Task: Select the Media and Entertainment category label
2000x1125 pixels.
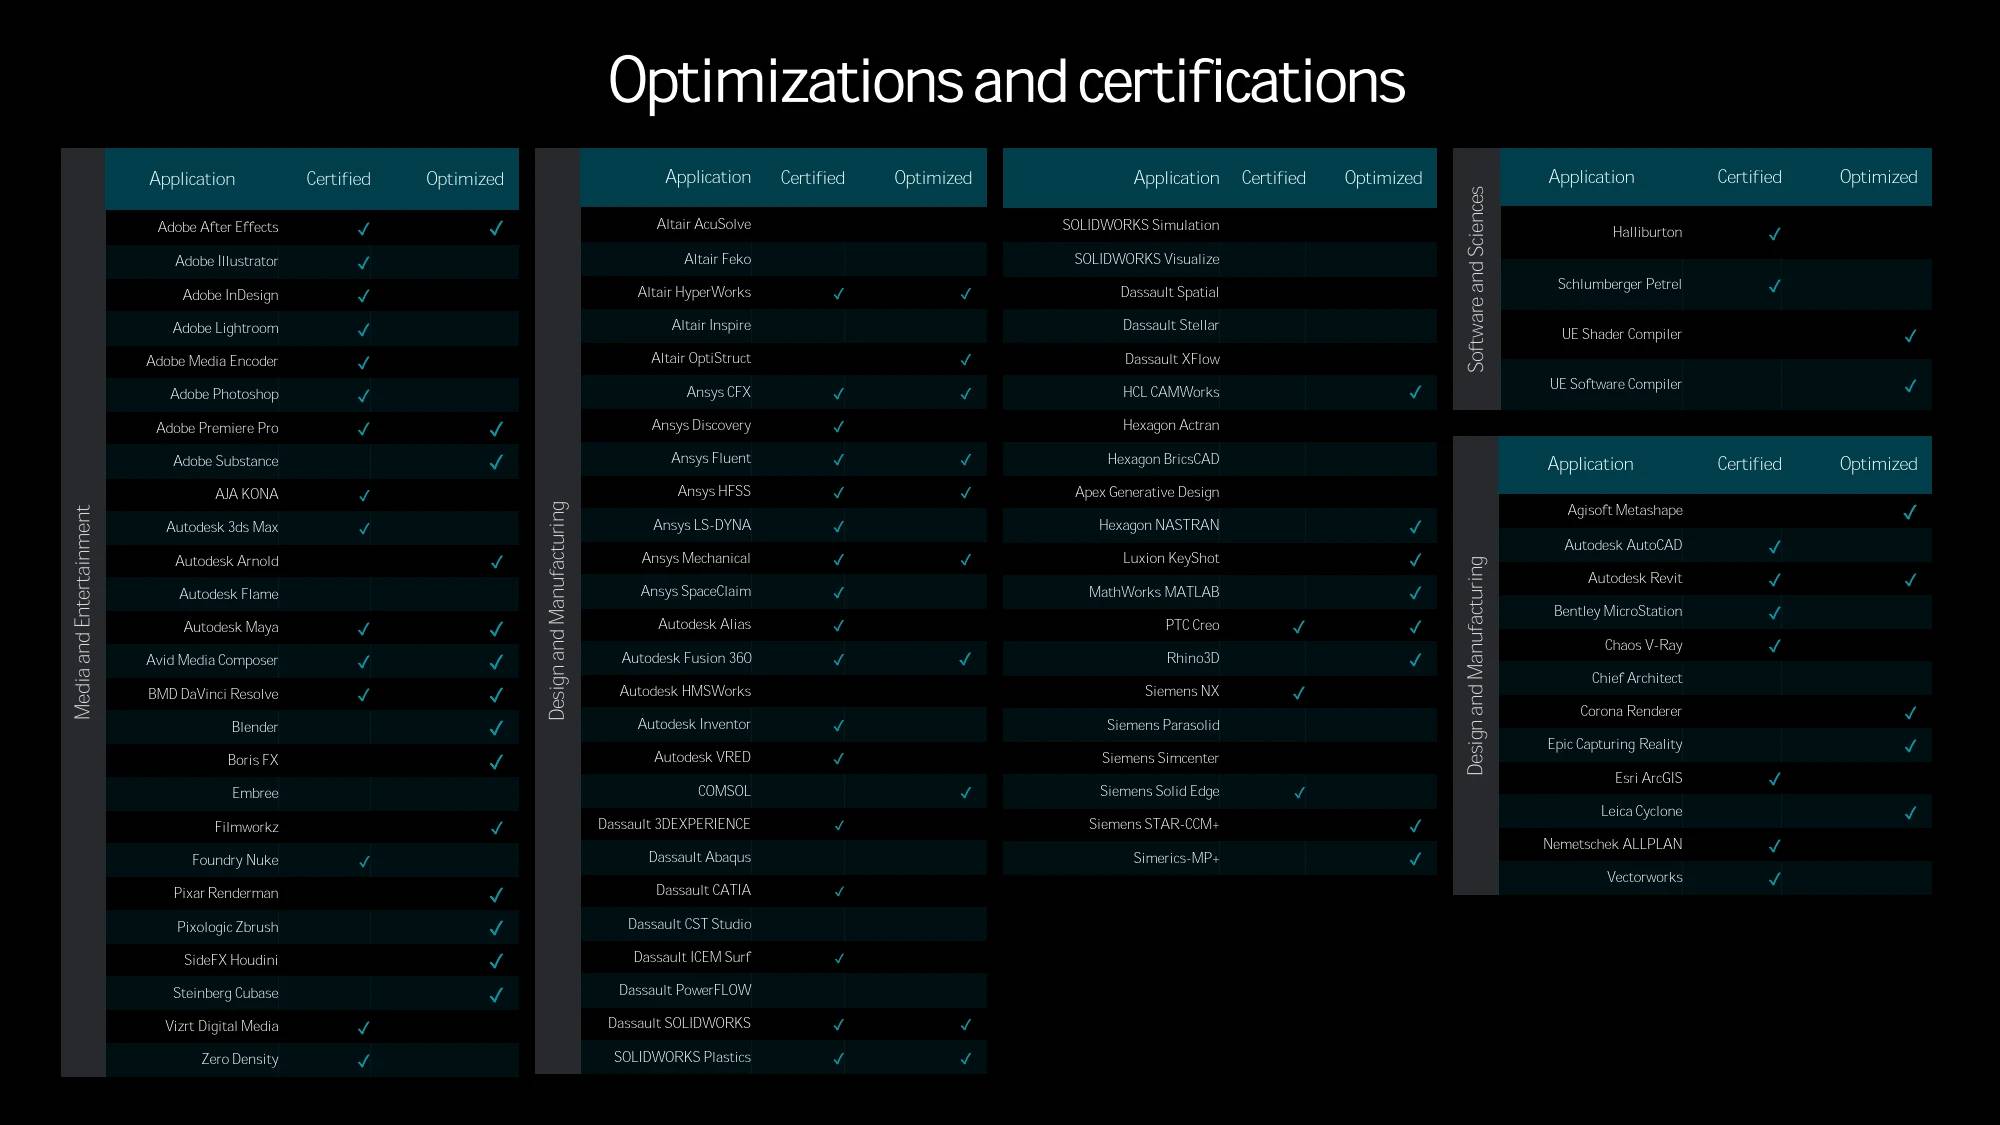Action: [x=83, y=612]
